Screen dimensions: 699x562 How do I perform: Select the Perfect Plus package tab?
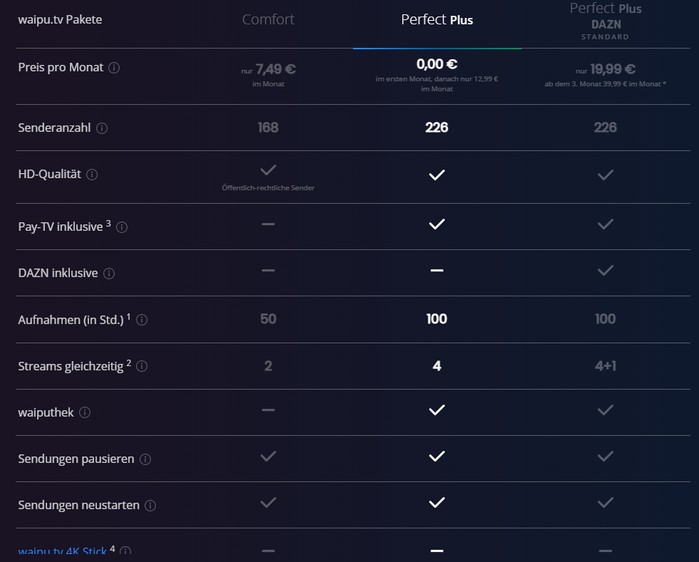437,20
